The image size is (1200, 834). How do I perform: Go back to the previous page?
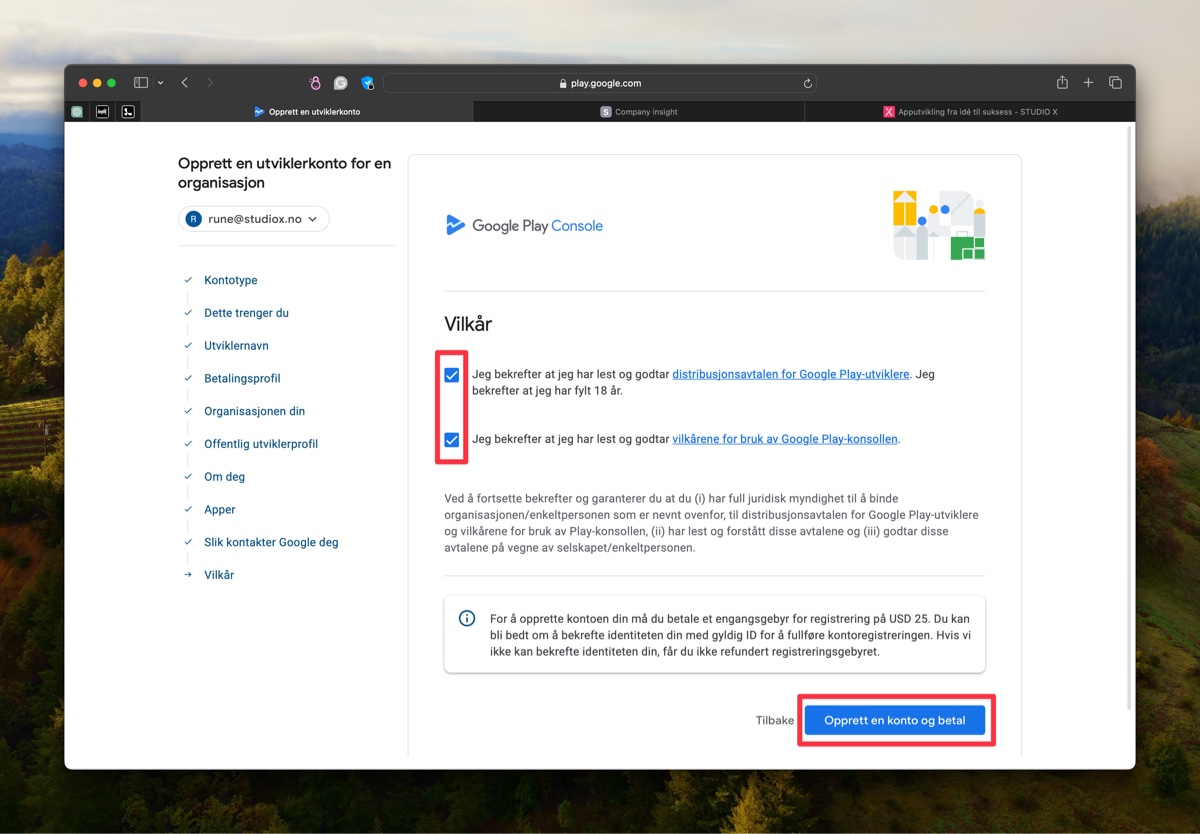click(185, 83)
